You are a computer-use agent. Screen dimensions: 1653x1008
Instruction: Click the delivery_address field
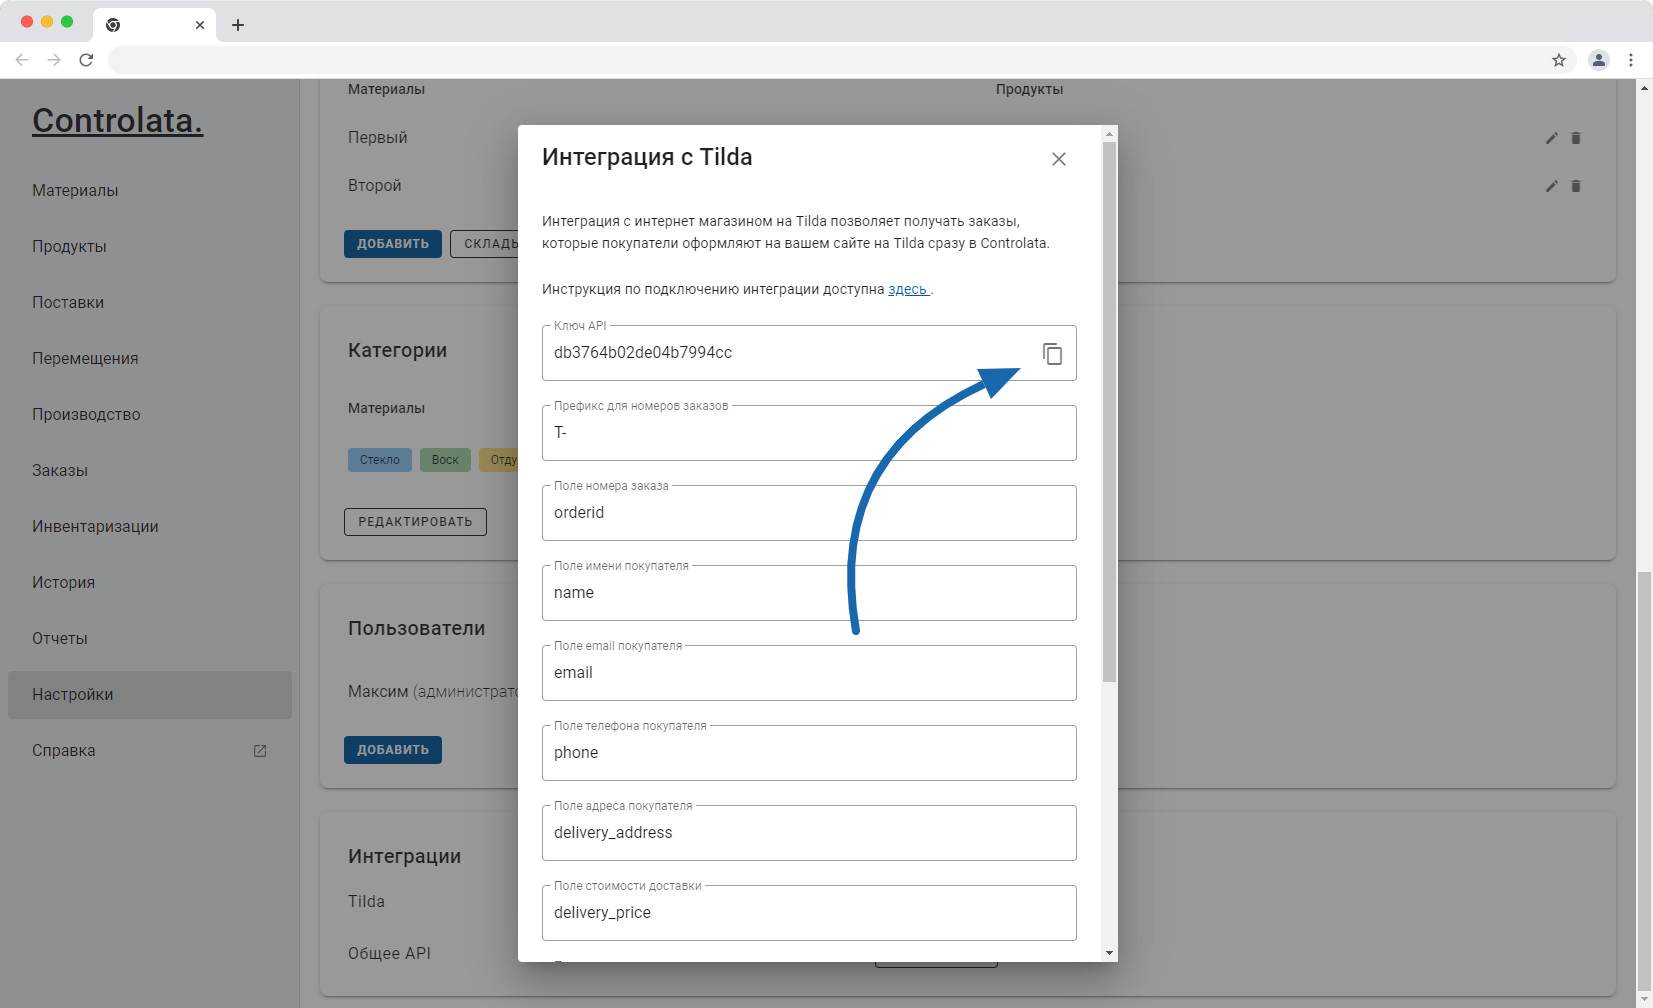click(809, 833)
